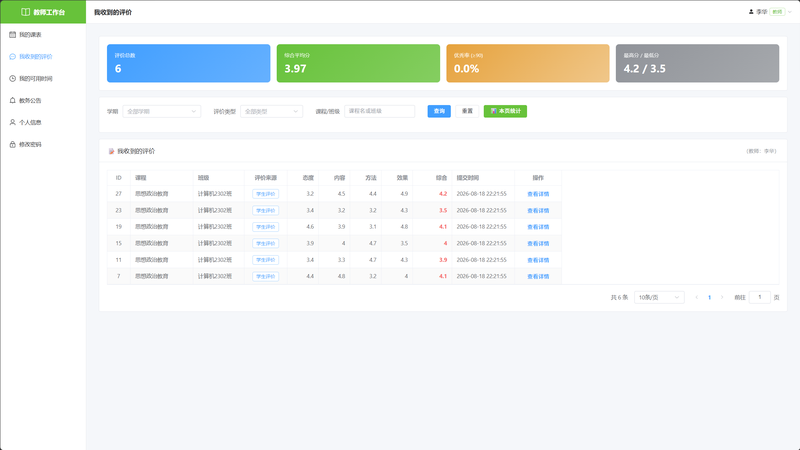Viewport: 800px width, 450px height.
Task: Click the calendar icon for 我的课表
Action: [13, 35]
